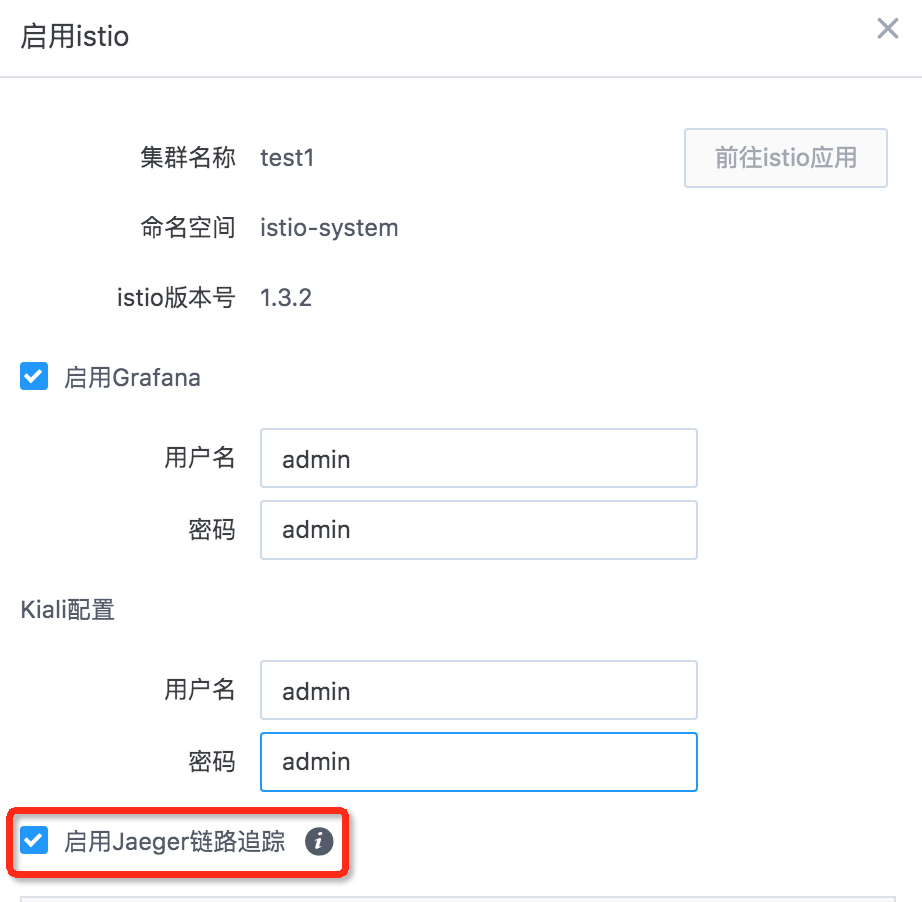Re-enable the Jaeger tracing checkbox
Viewport: 922px width, 902px height.
pos(33,841)
